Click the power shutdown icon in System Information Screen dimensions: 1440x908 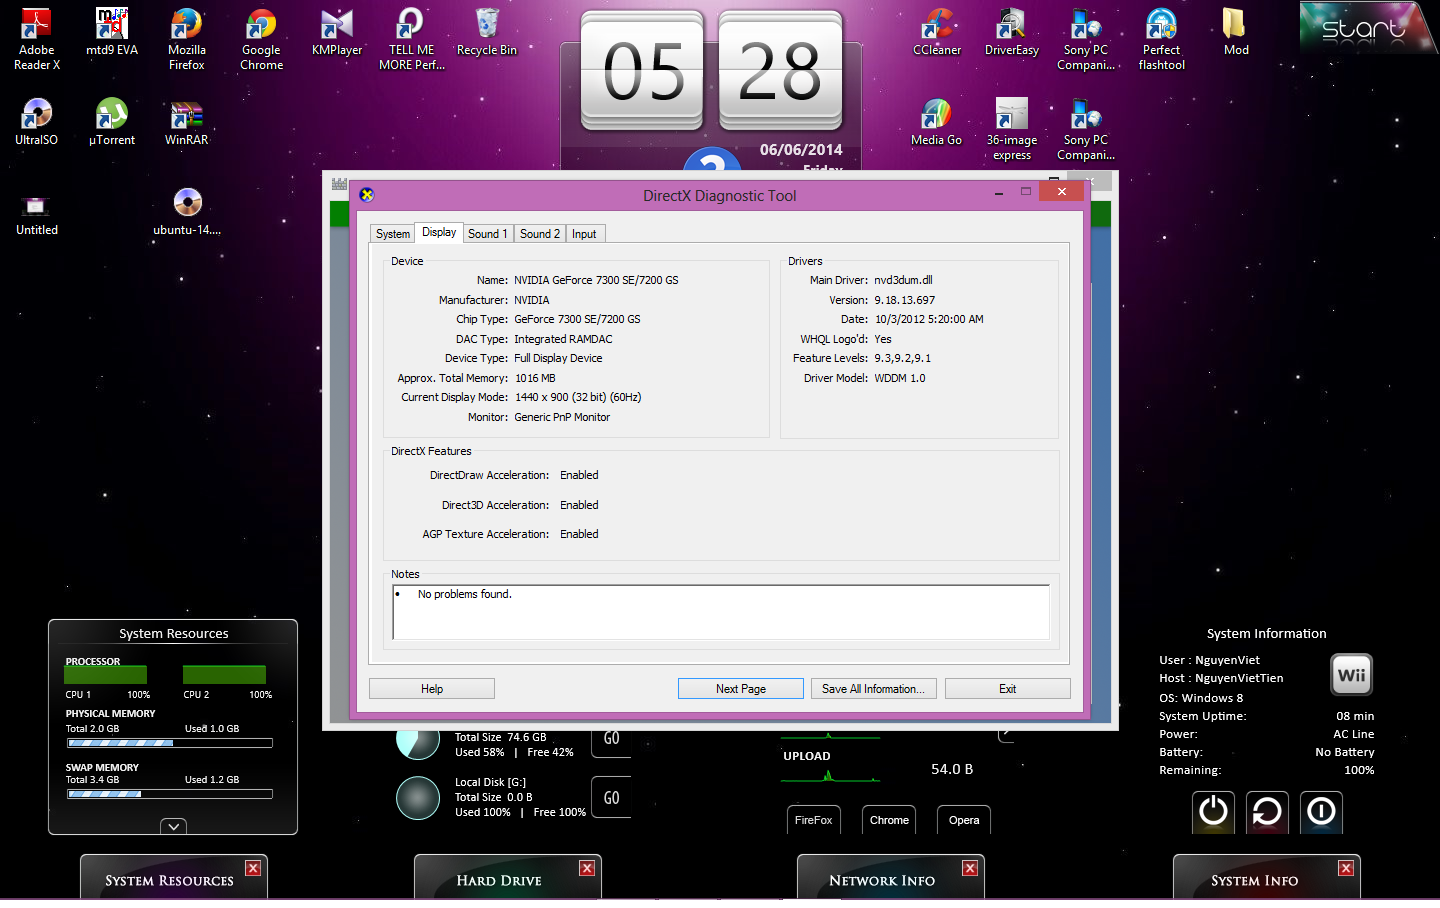pos(1214,811)
